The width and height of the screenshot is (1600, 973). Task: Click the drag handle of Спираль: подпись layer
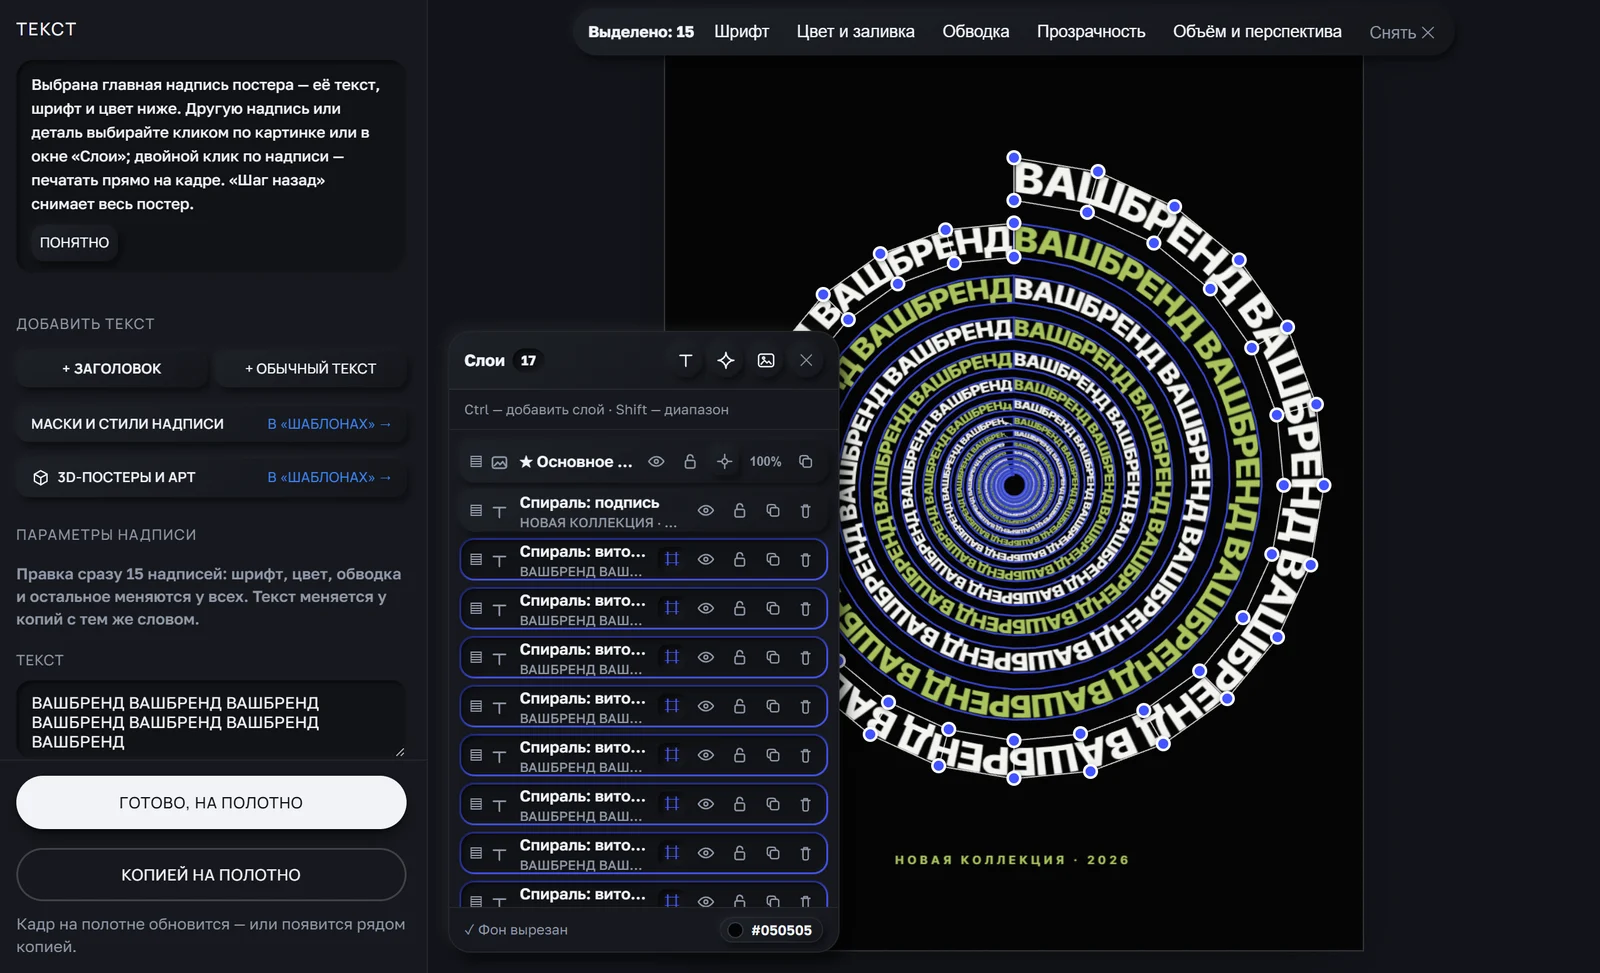(476, 511)
